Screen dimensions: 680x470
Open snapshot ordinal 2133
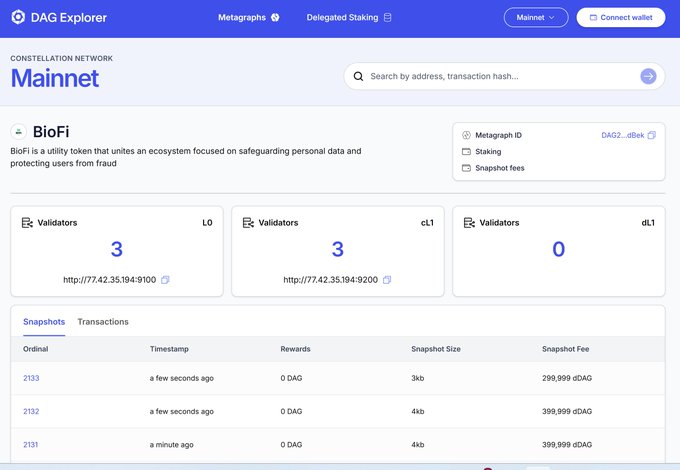(x=31, y=378)
